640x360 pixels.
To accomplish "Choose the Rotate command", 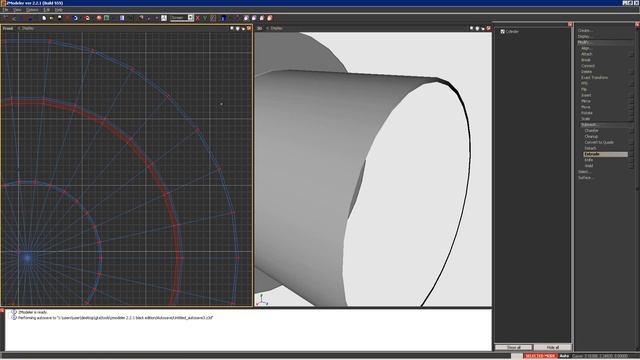I will (587, 113).
